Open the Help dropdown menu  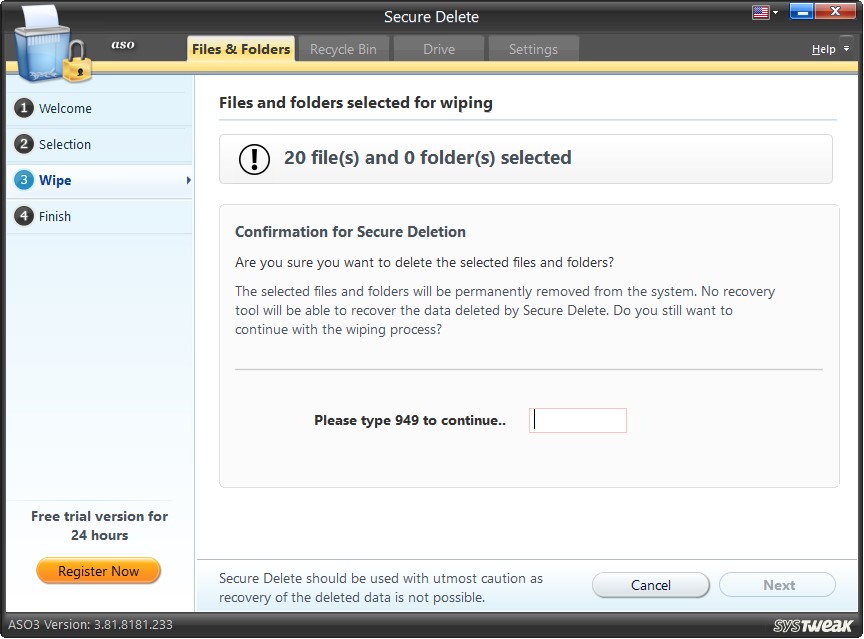tap(829, 48)
